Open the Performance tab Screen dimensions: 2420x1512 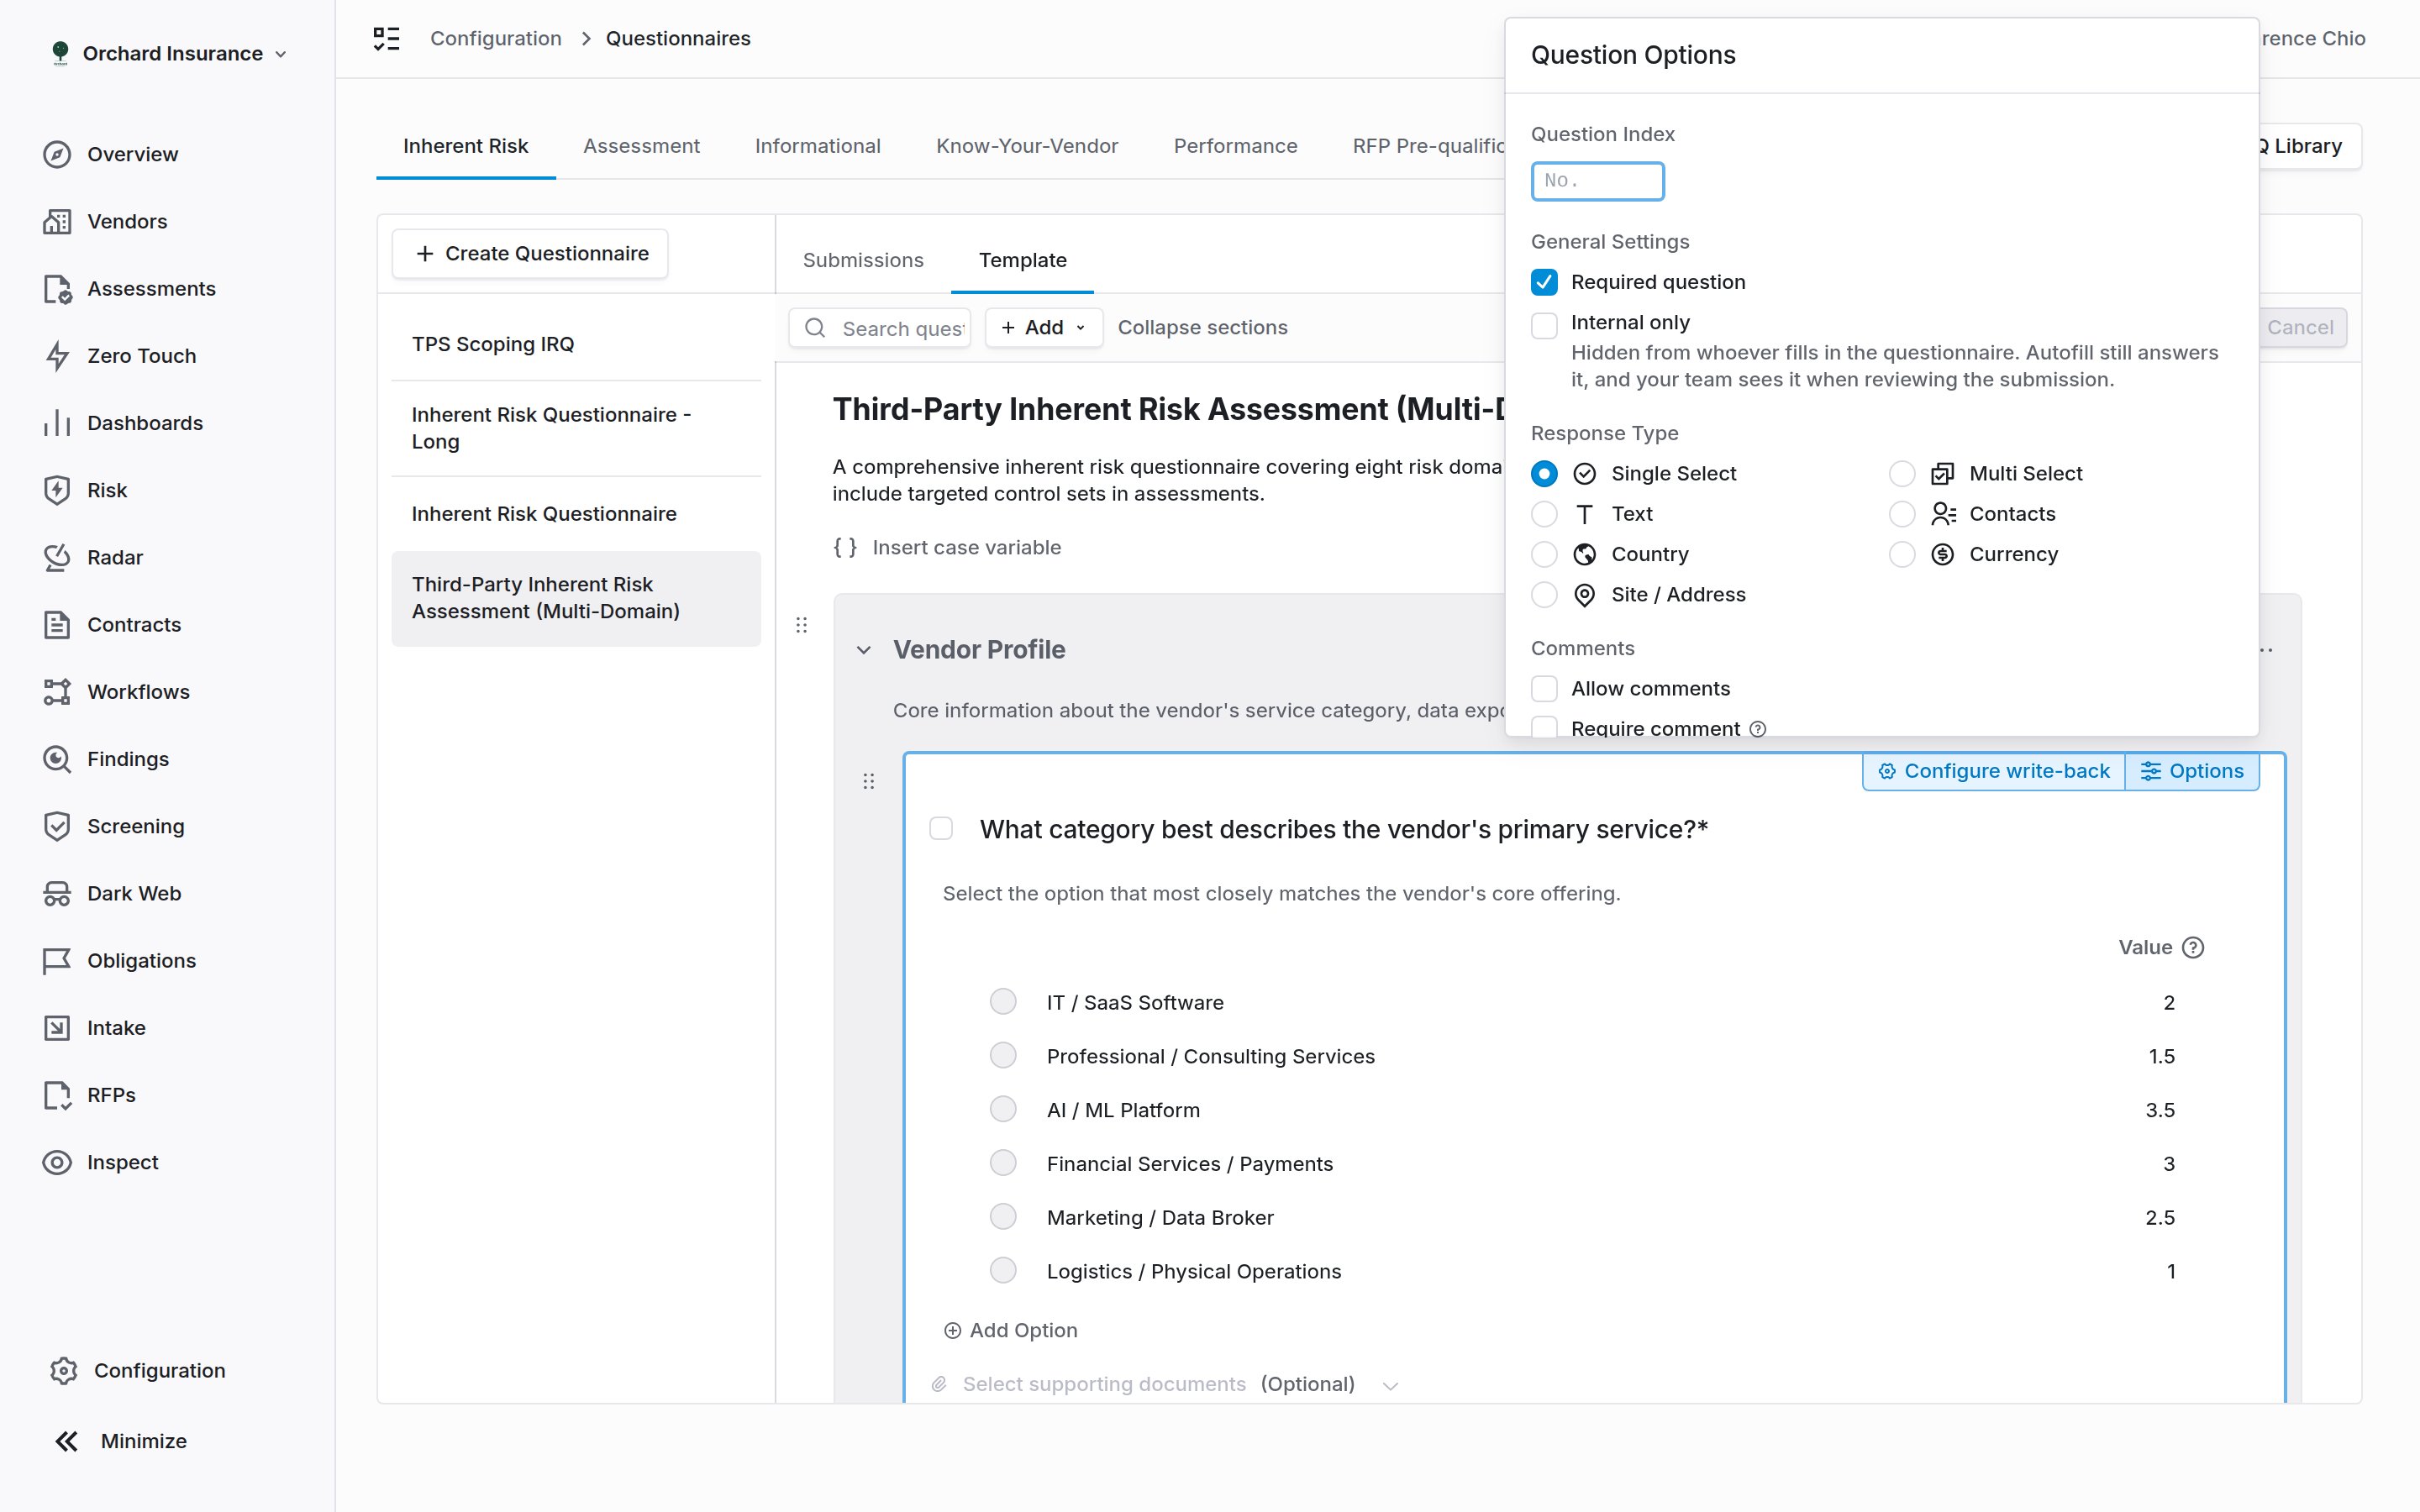pos(1235,146)
